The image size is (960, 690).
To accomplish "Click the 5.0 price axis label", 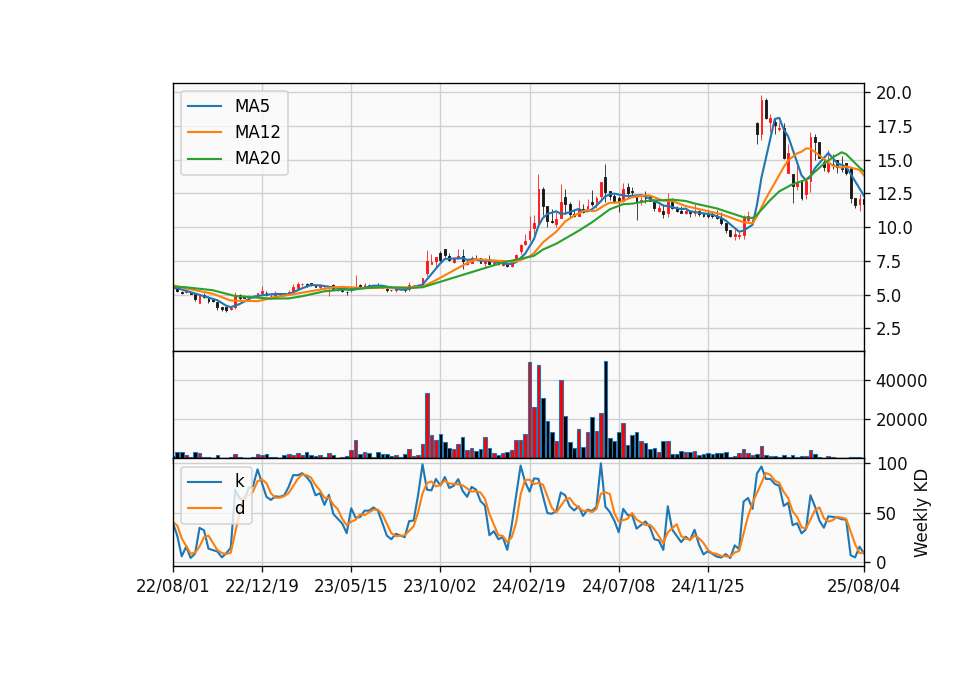I will point(890,296).
